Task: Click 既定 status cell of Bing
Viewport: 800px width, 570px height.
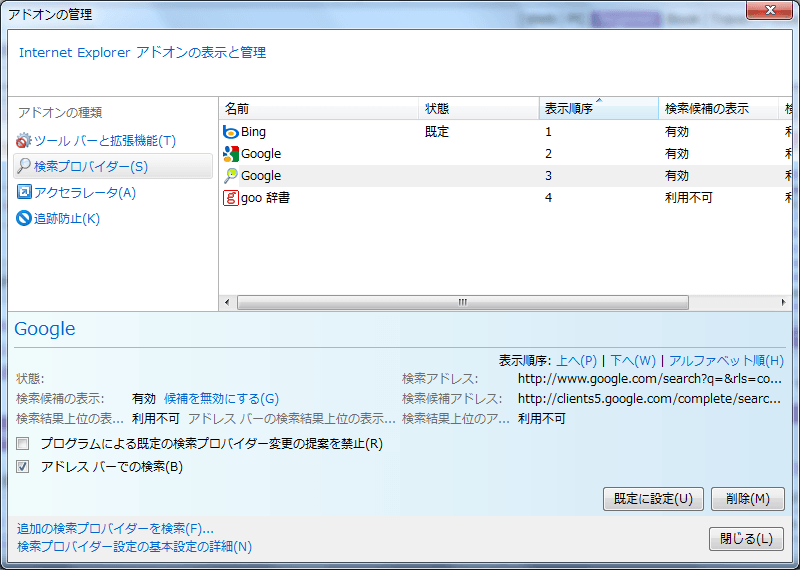Action: [x=437, y=132]
